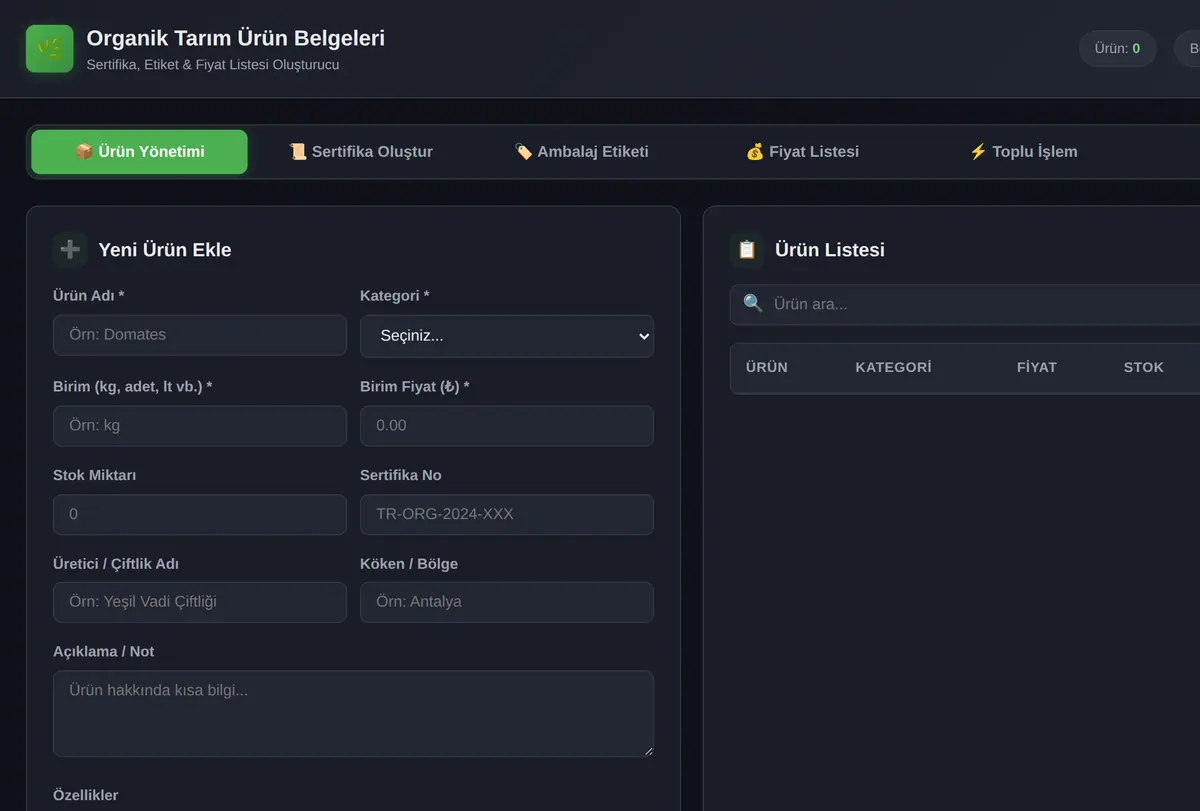Click the plus icon beside Yeni Ürün Ekle
1200x811 pixels.
coord(70,249)
